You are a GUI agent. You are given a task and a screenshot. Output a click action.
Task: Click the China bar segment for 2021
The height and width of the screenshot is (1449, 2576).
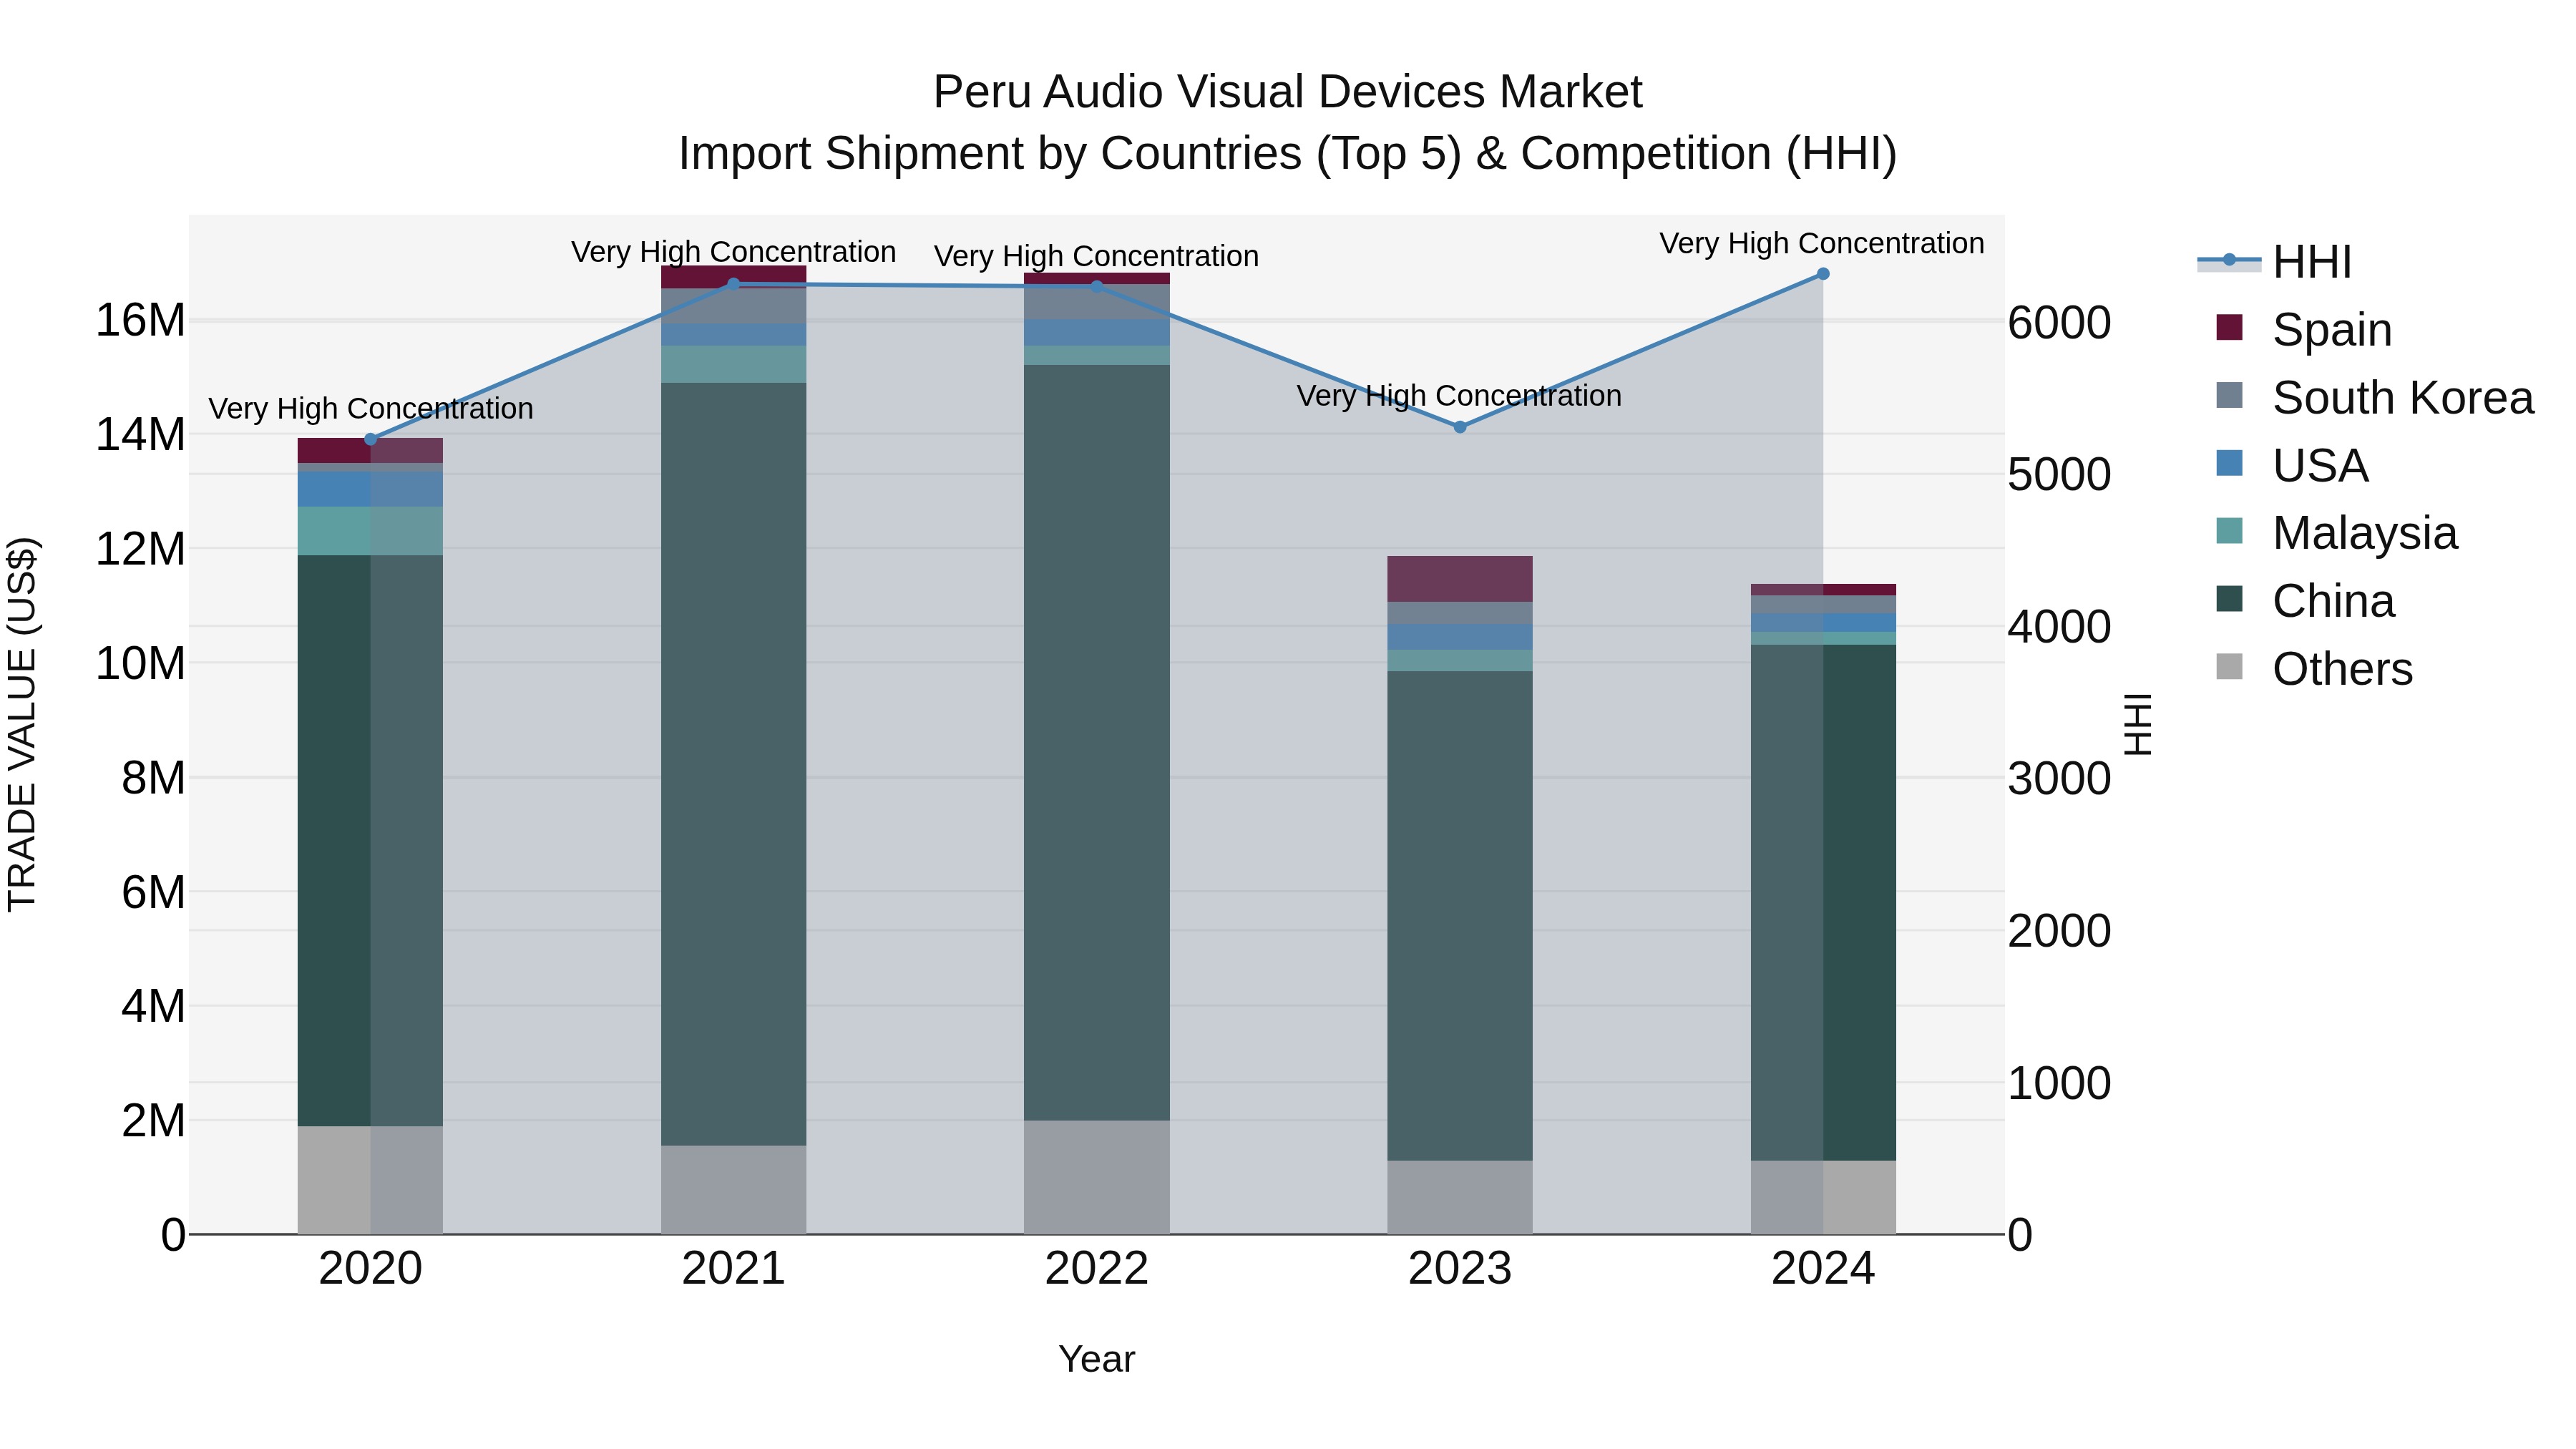(x=733, y=764)
